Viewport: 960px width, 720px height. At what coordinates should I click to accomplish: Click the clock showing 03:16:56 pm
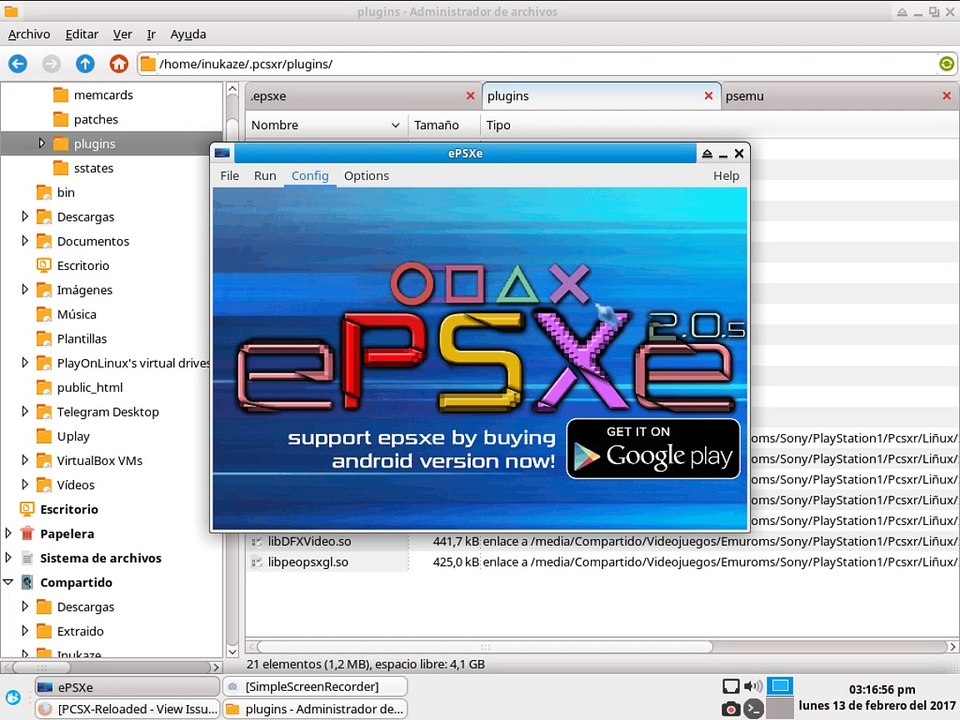coord(882,689)
